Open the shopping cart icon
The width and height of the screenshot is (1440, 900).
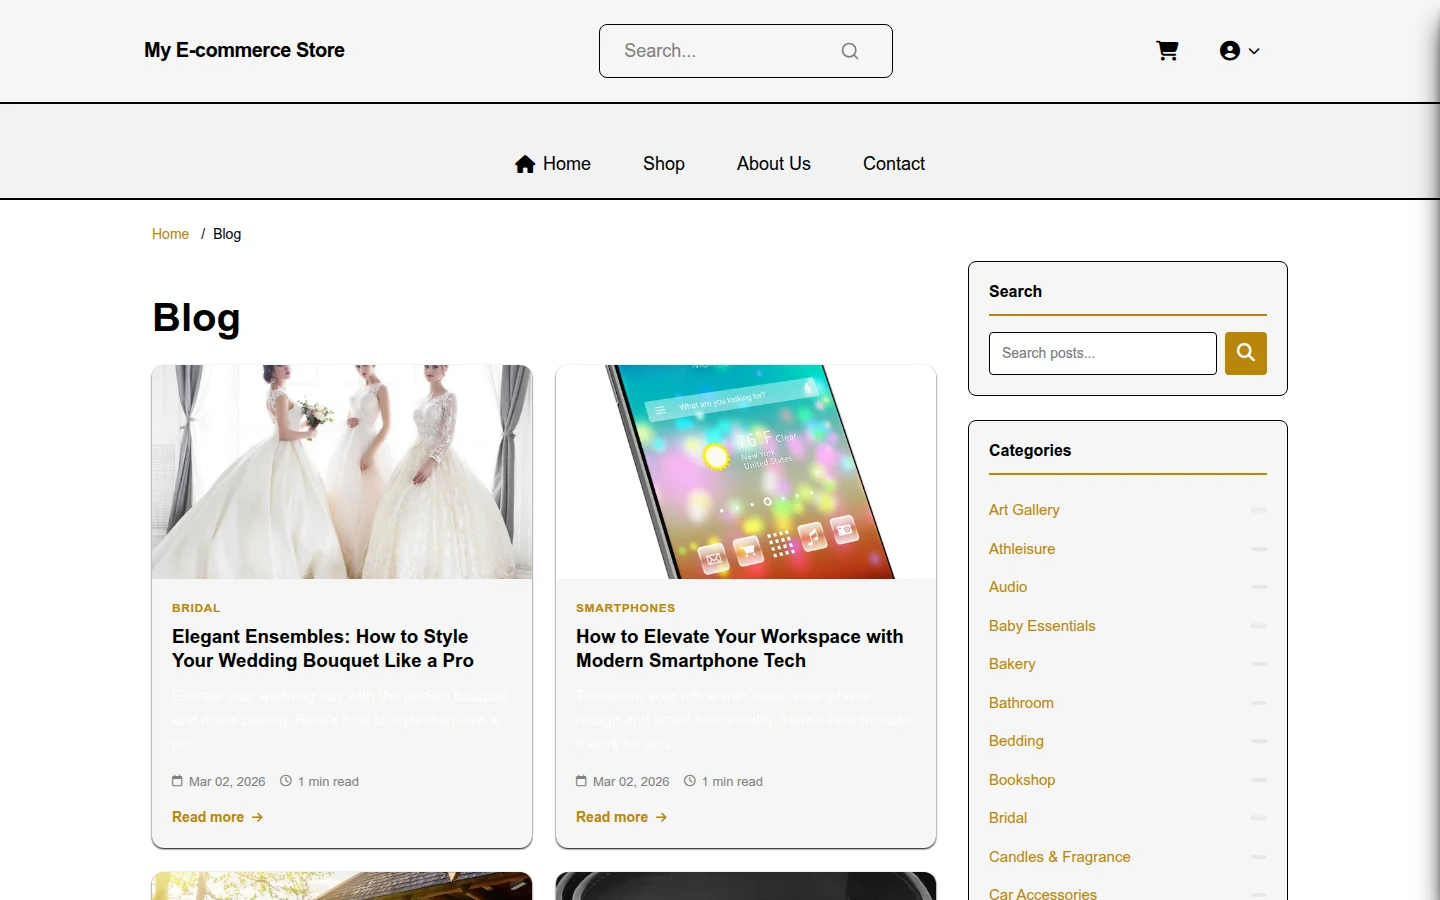1167,51
